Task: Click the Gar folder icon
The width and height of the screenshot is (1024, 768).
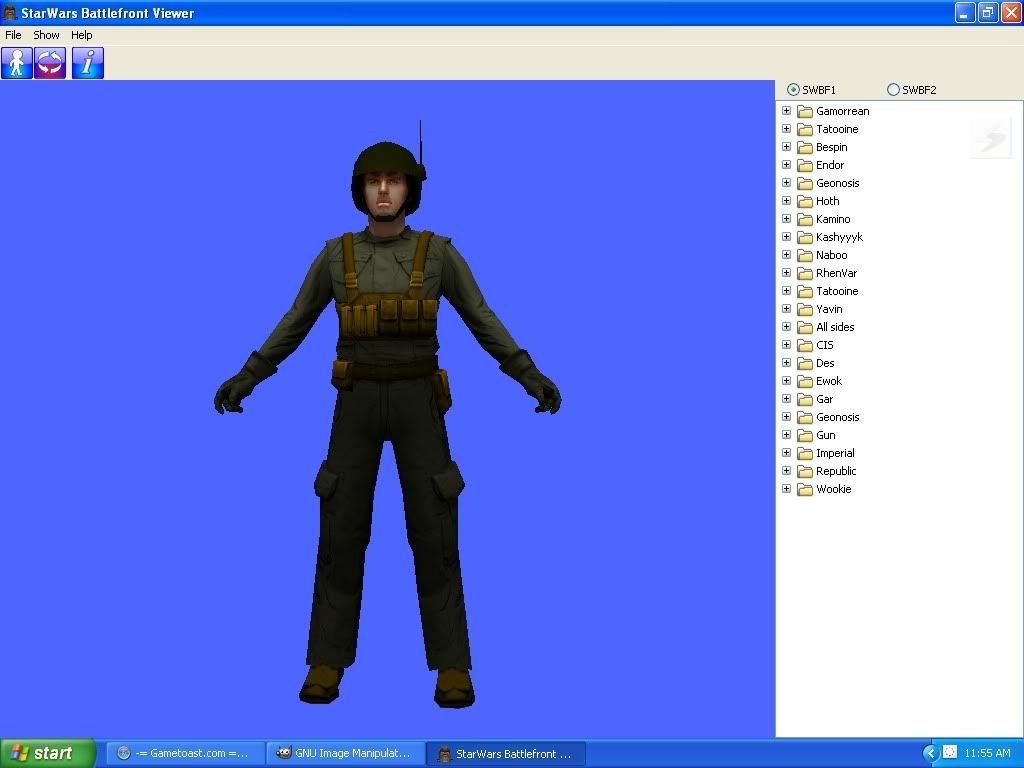Action: 805,399
